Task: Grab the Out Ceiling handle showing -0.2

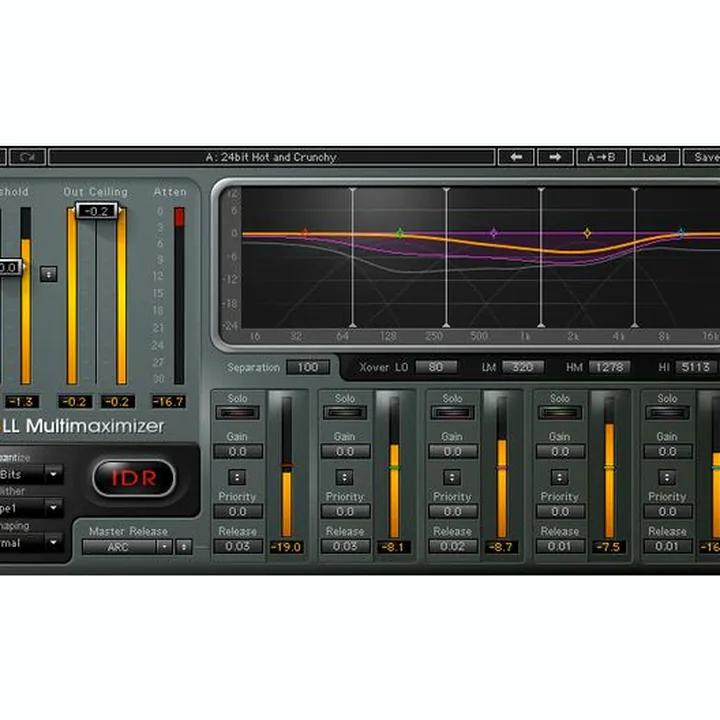Action: pyautogui.click(x=97, y=211)
